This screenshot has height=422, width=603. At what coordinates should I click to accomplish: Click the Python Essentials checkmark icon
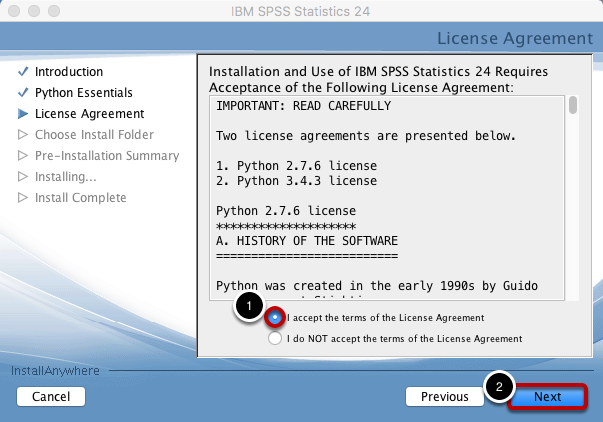point(23,92)
